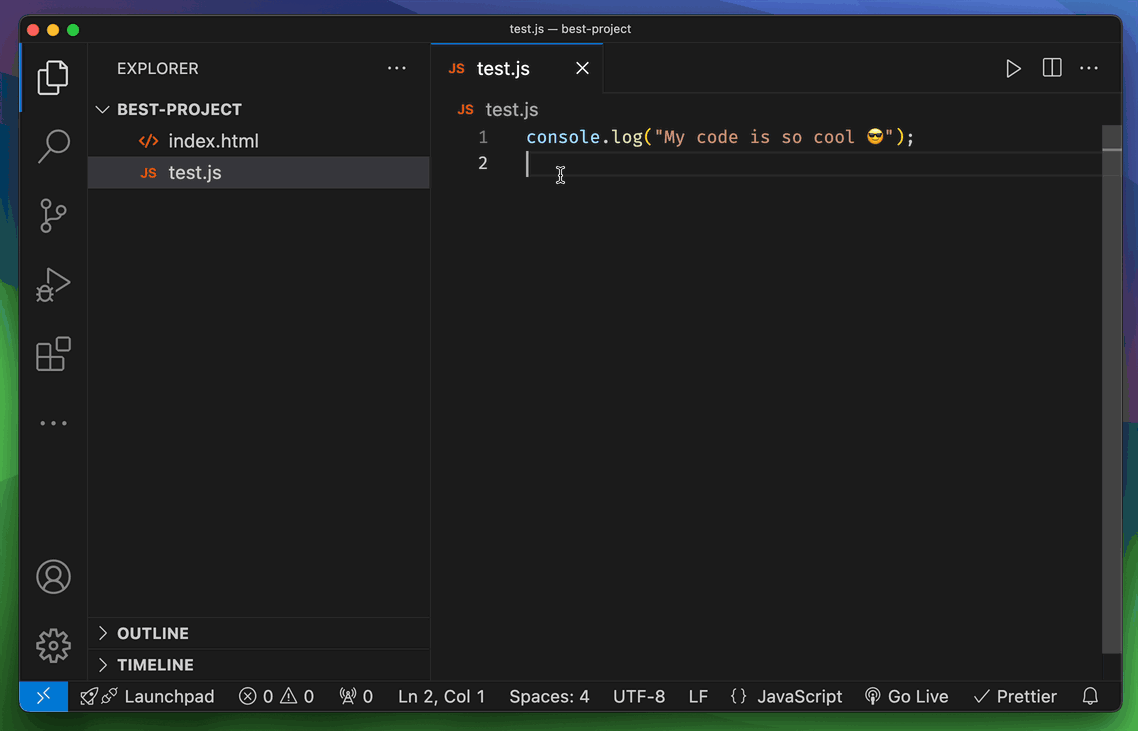
Task: Collapse the BEST-PROJECT folder
Action: click(x=259, y=110)
